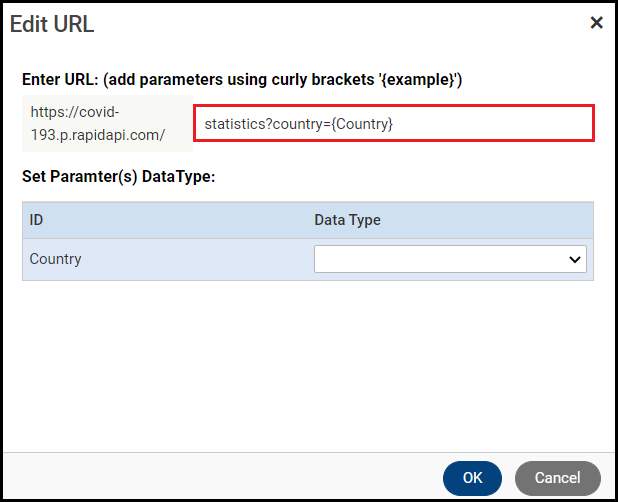Click the Country parameter ID cell
The image size is (618, 502).
pos(56,259)
